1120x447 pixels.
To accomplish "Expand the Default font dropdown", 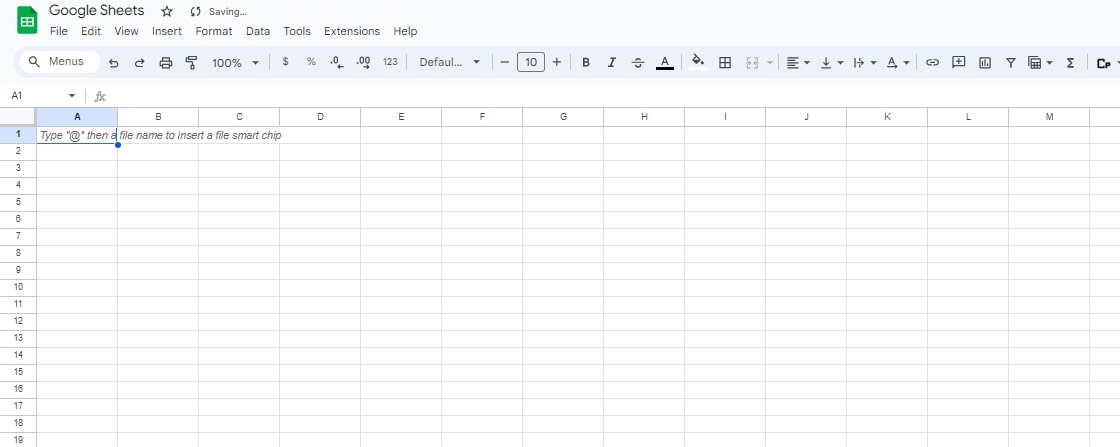I will [449, 62].
